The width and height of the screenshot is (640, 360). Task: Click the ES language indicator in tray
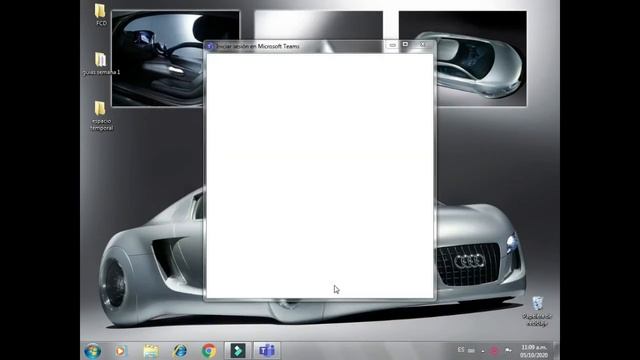[x=461, y=350]
